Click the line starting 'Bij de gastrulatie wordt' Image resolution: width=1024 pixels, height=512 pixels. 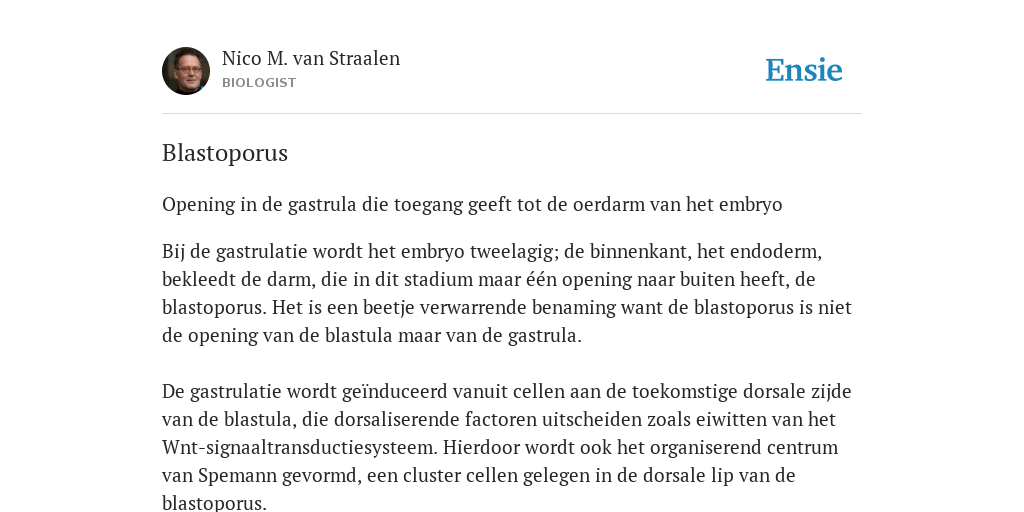tap(492, 252)
